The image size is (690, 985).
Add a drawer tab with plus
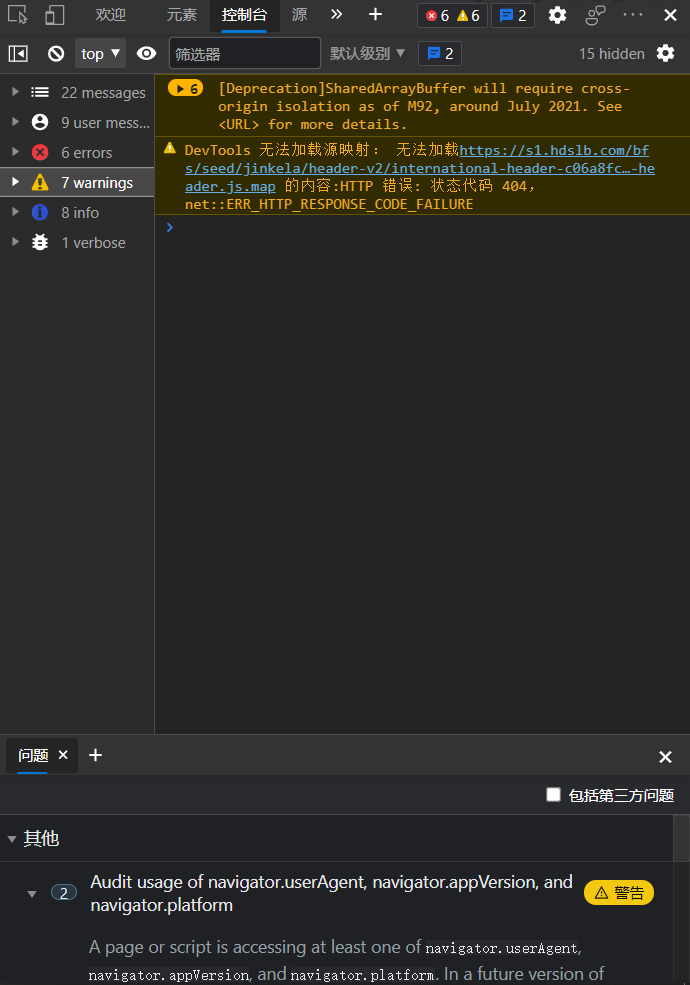(x=96, y=755)
